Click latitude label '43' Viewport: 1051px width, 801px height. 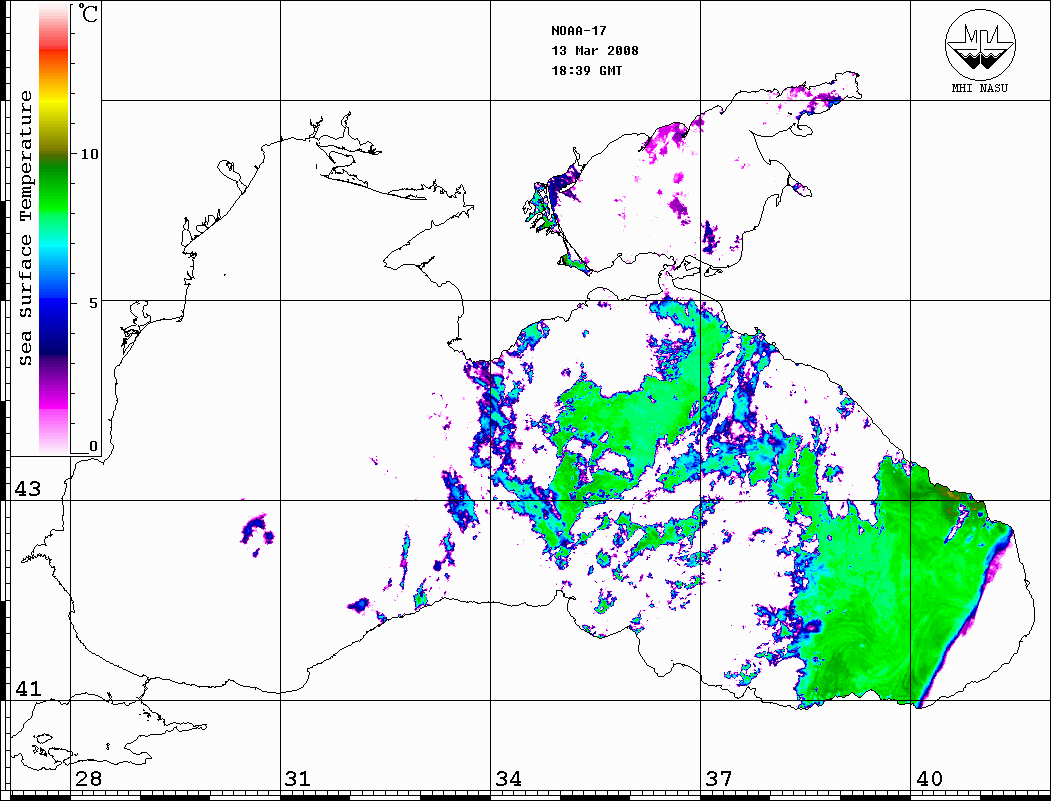pyautogui.click(x=28, y=489)
